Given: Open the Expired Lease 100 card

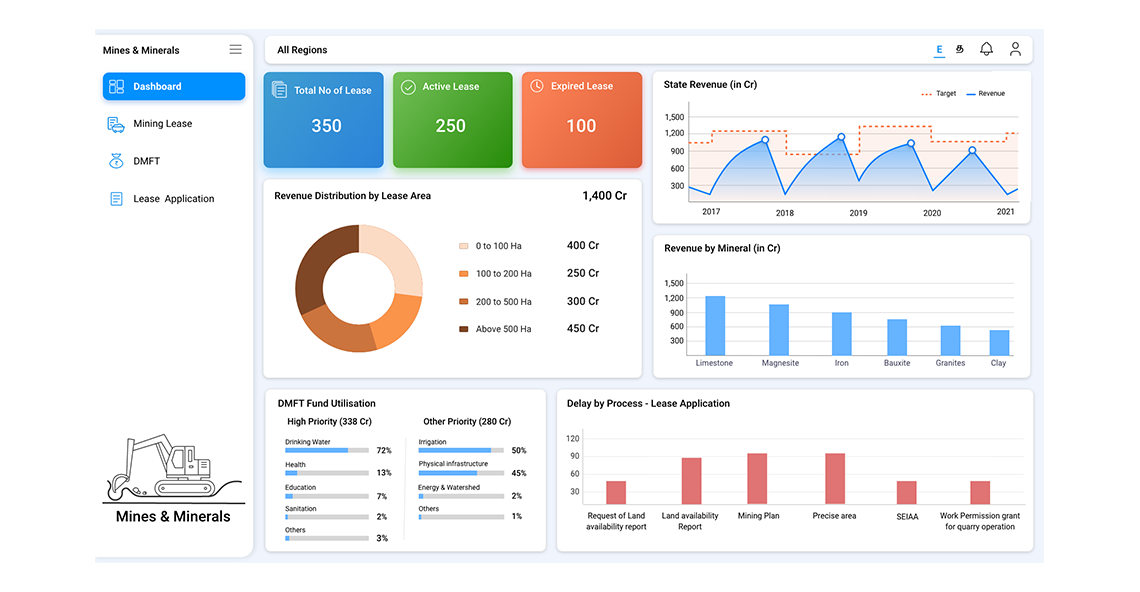Looking at the screenshot, I should [582, 120].
